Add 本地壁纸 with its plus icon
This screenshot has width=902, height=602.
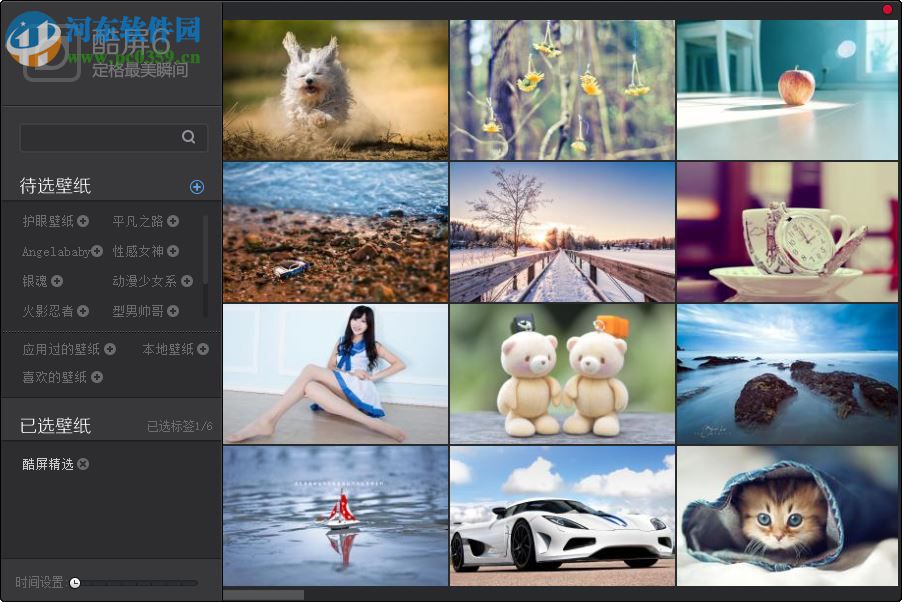tap(202, 349)
